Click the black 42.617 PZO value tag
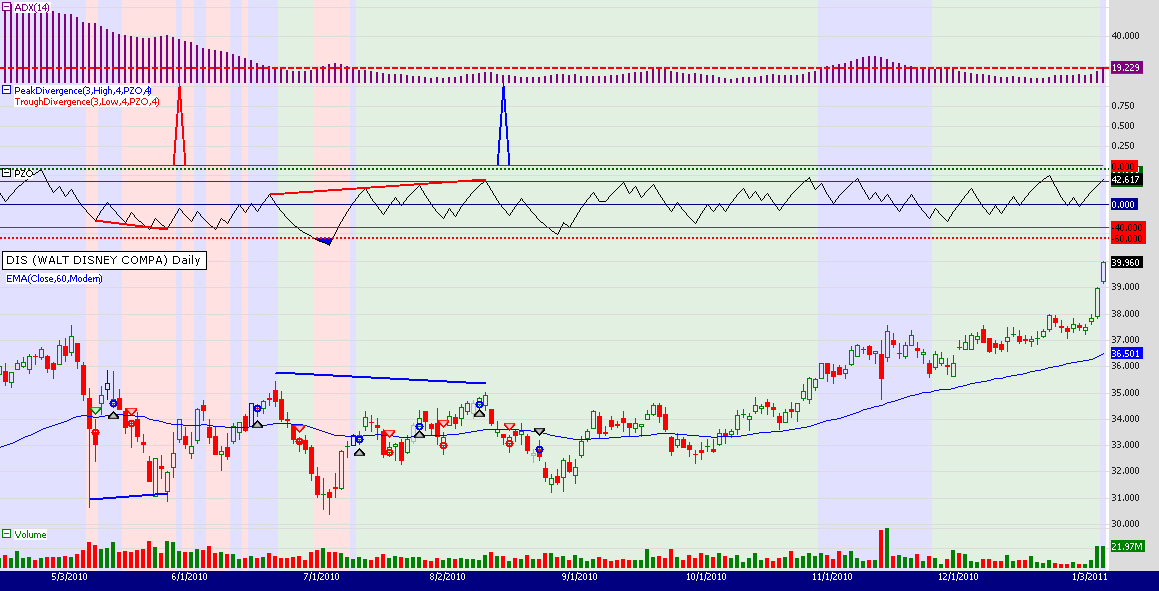This screenshot has width=1159, height=591. point(1126,179)
